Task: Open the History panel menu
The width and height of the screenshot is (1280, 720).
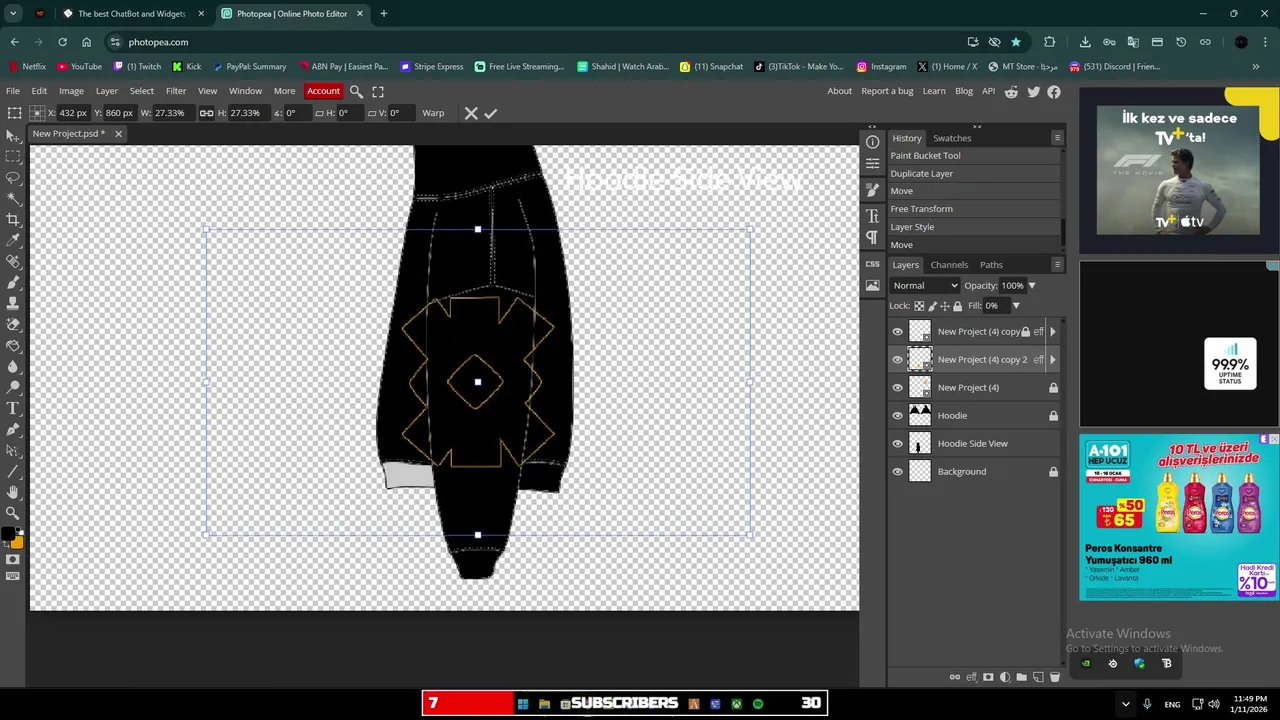Action: (1057, 138)
